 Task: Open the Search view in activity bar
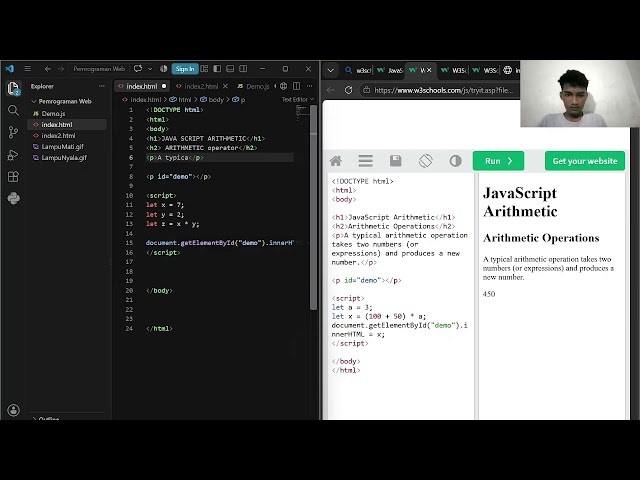[13, 110]
